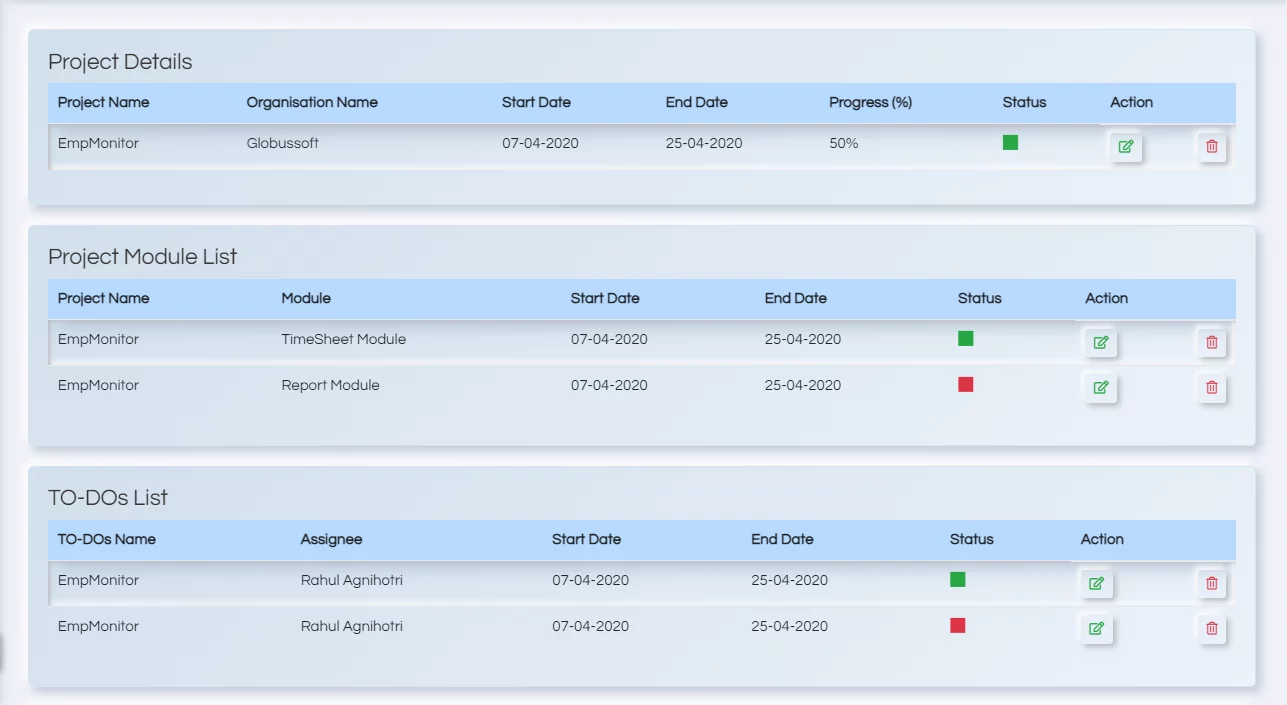Click the green status square of TimeSheet Module
This screenshot has height=705, width=1287.
point(965,339)
